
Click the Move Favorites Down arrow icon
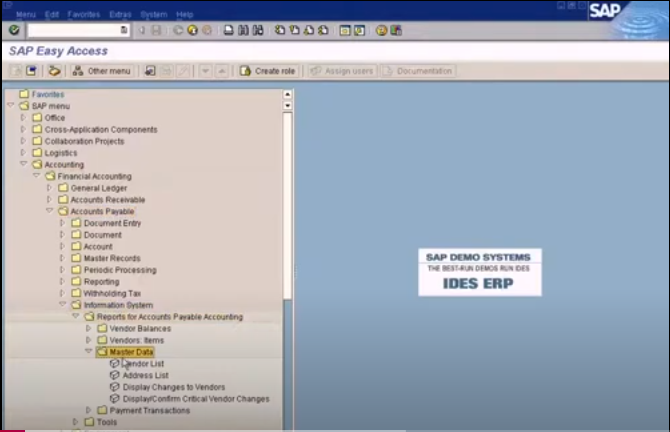(205, 71)
